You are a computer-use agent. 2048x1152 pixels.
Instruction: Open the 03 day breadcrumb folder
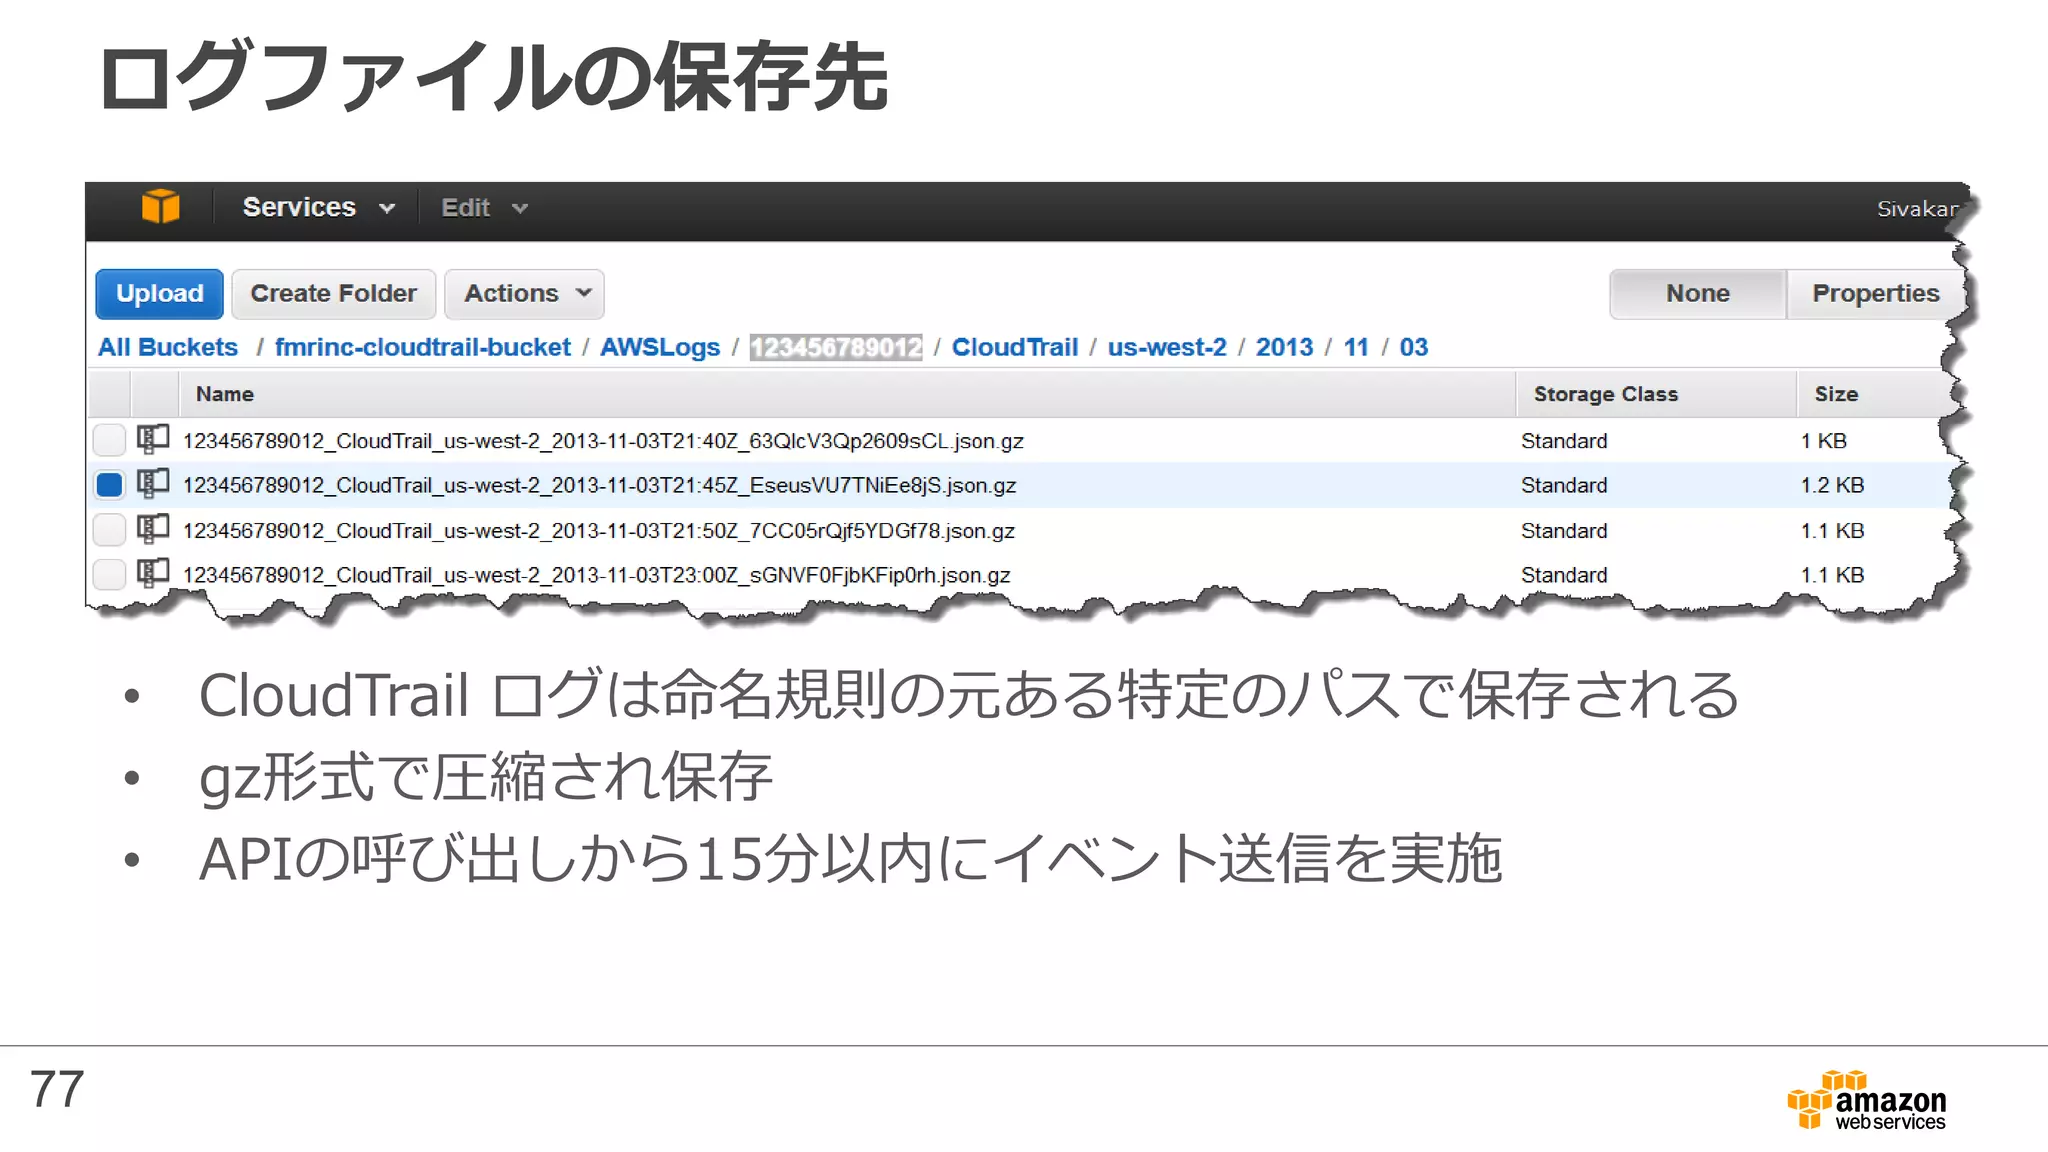pyautogui.click(x=1414, y=347)
